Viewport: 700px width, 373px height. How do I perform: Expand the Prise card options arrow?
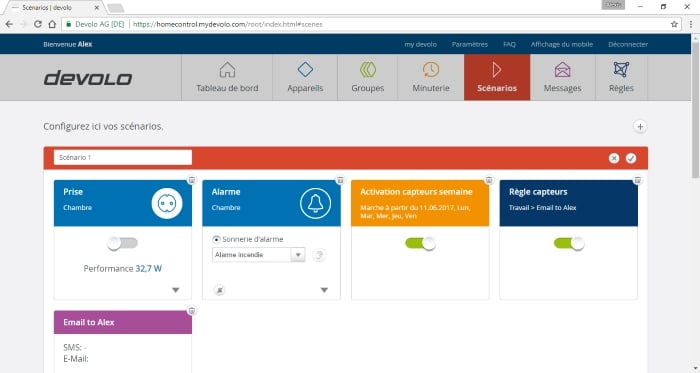pyautogui.click(x=176, y=290)
